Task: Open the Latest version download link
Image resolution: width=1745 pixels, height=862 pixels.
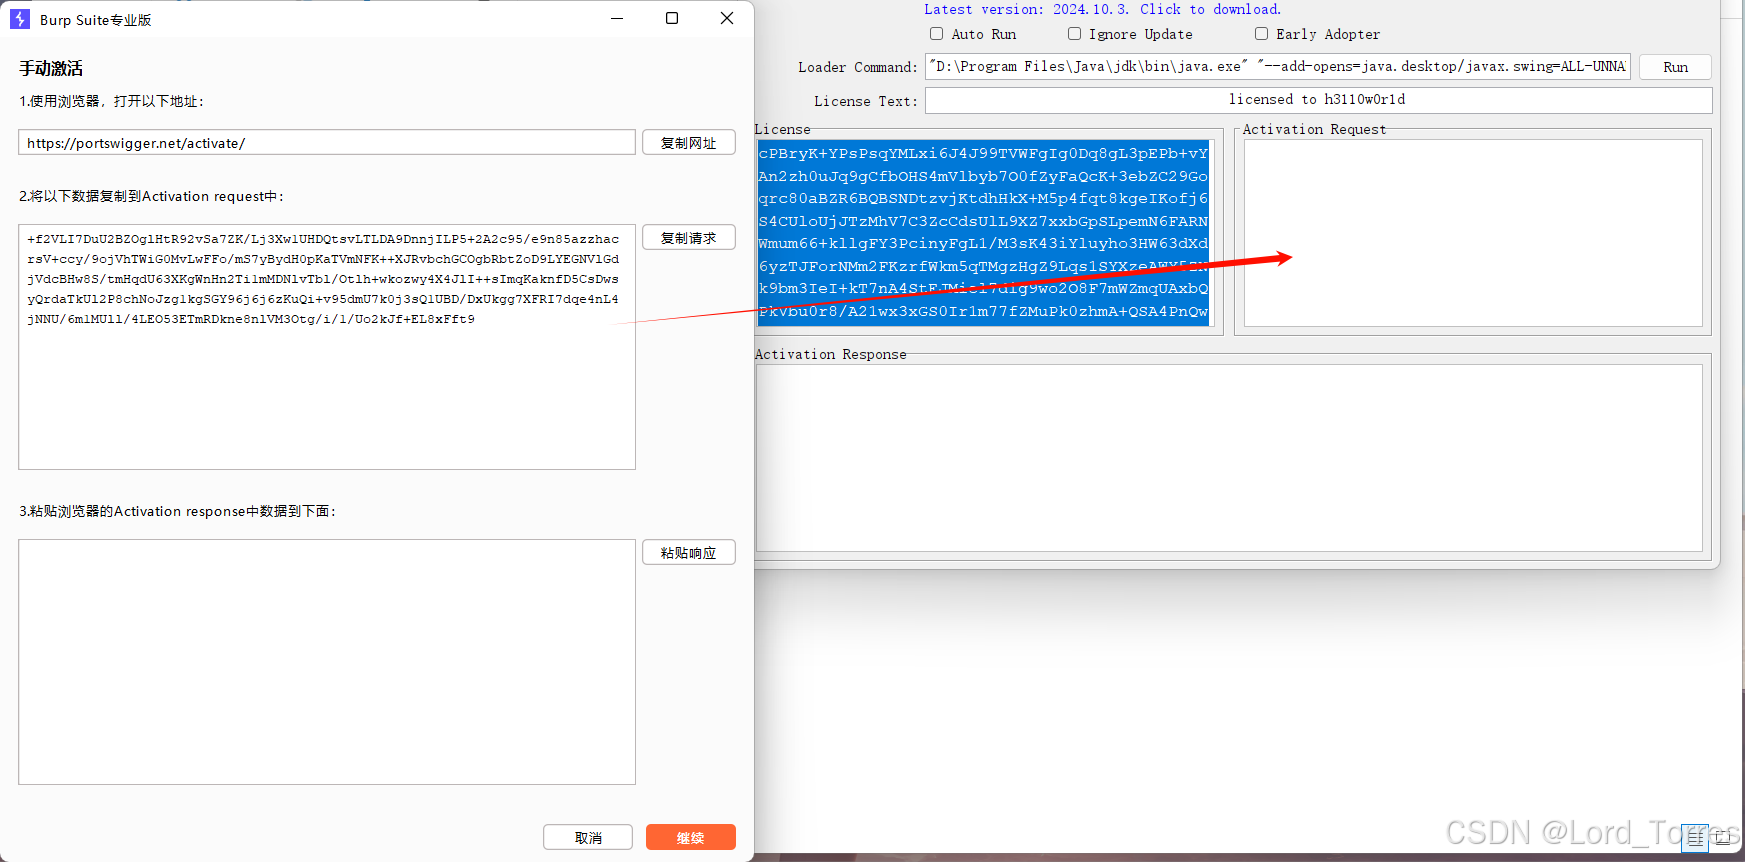Action: [1102, 9]
